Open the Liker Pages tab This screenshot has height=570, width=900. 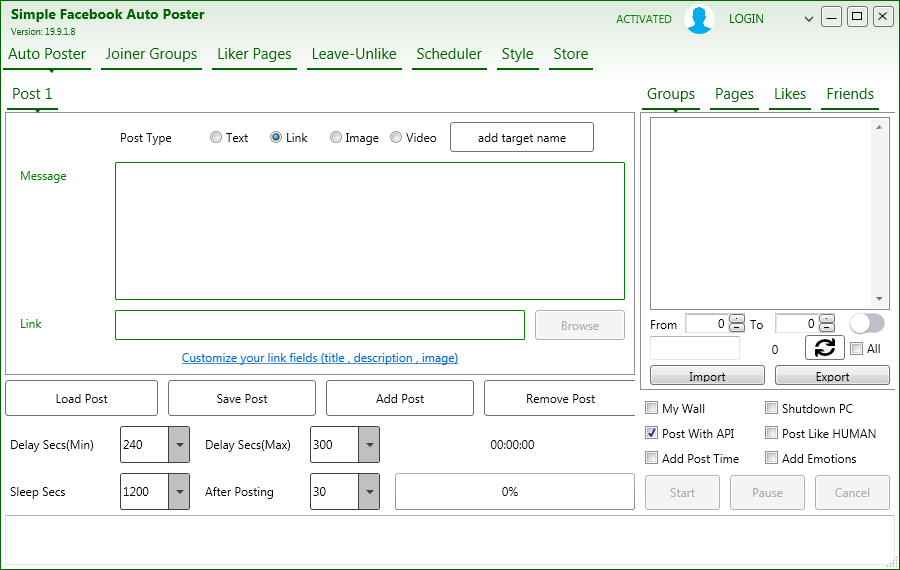[254, 54]
